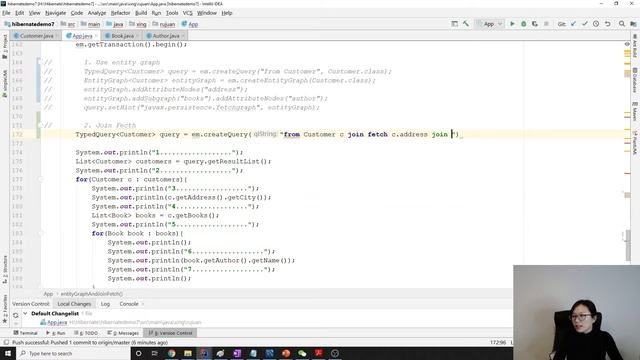Click the Build project hammer icon
Viewport: 640px width, 360px height.
pos(466,24)
